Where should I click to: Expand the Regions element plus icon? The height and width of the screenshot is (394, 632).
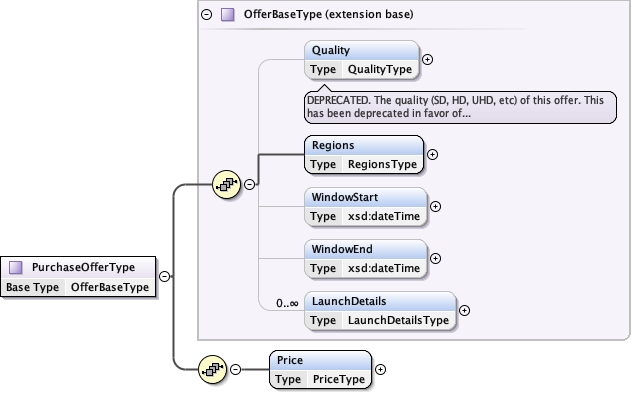click(x=432, y=155)
